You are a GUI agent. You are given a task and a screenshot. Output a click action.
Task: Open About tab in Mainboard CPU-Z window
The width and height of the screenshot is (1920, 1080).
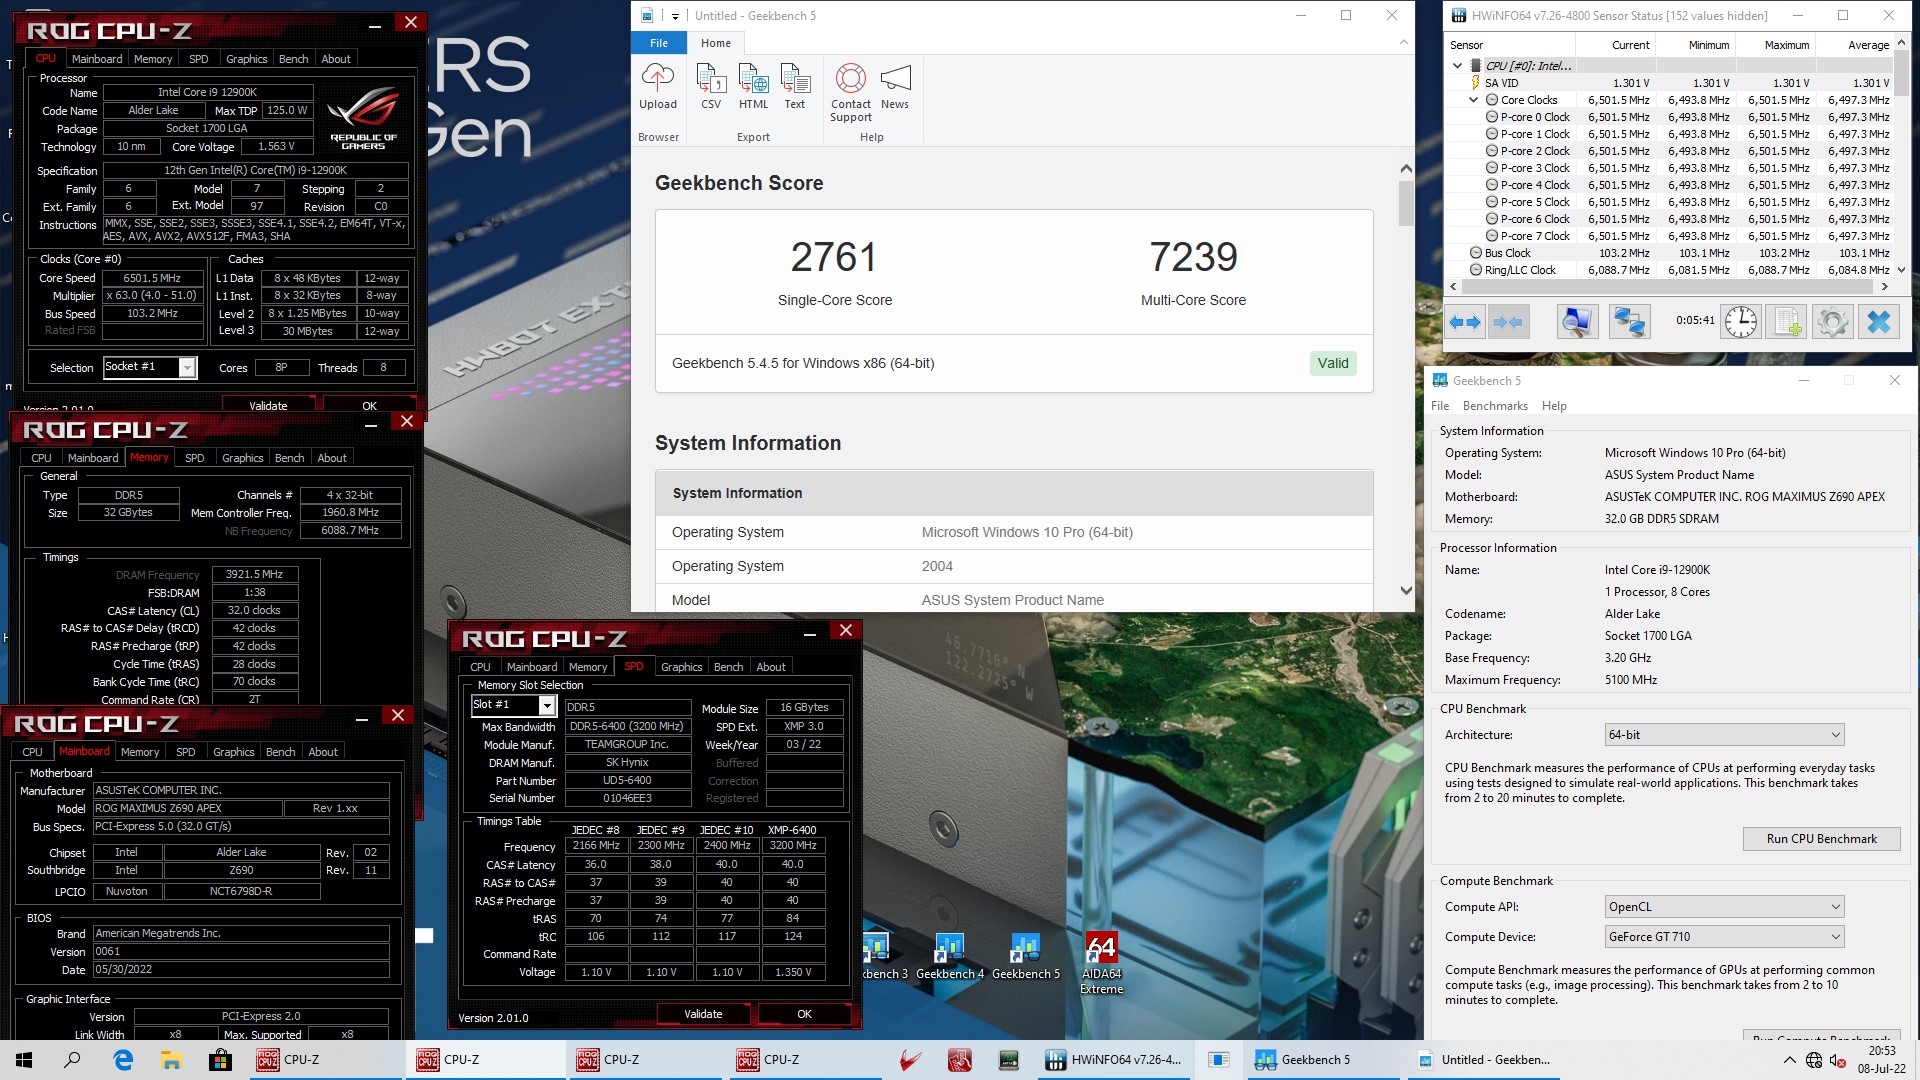click(323, 752)
